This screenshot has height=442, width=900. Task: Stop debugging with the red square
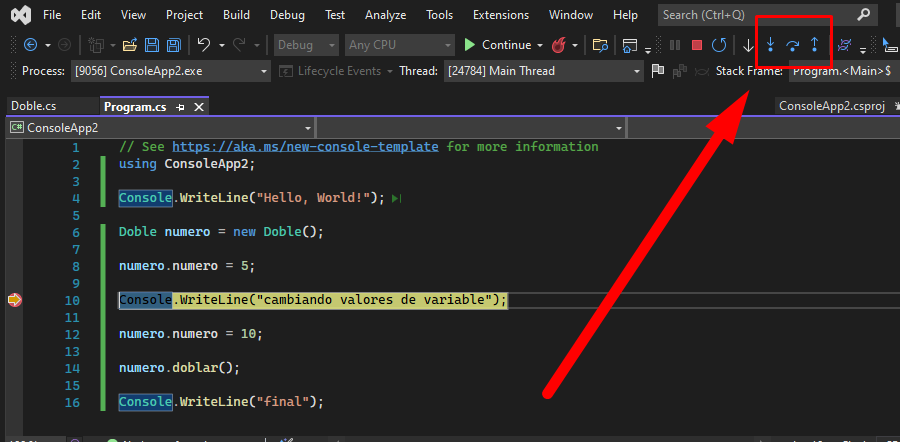(696, 45)
